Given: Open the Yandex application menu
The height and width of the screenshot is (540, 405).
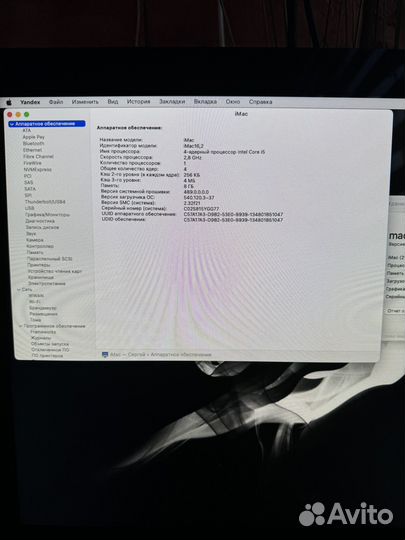Looking at the screenshot, I should [30, 102].
